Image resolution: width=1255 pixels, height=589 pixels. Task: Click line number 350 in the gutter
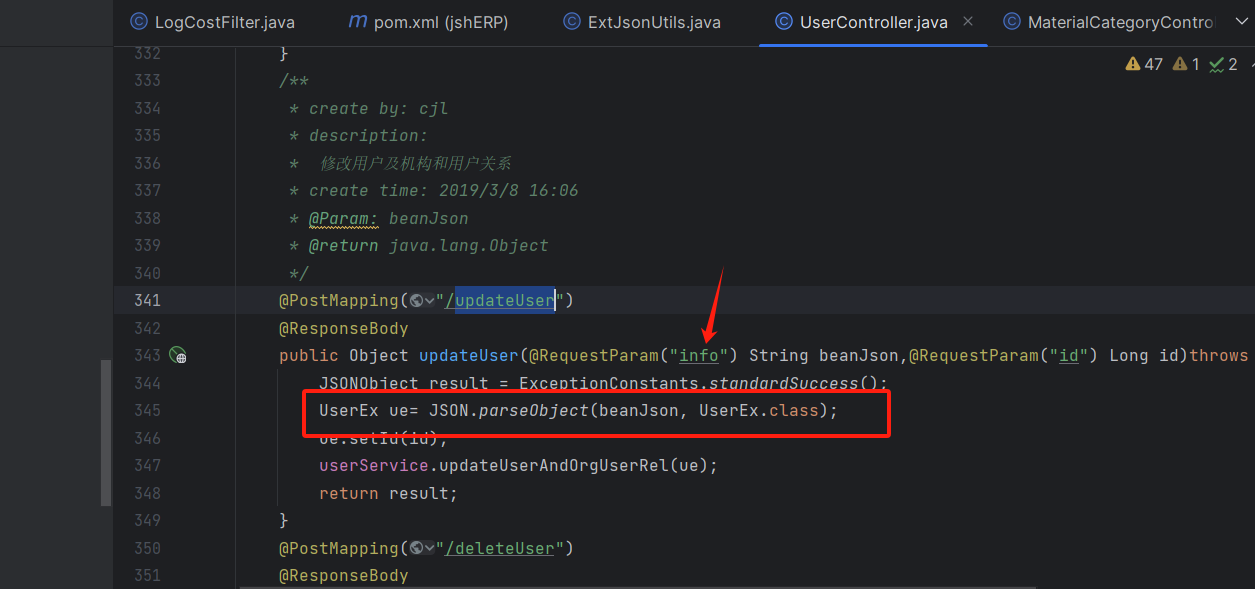pos(147,548)
